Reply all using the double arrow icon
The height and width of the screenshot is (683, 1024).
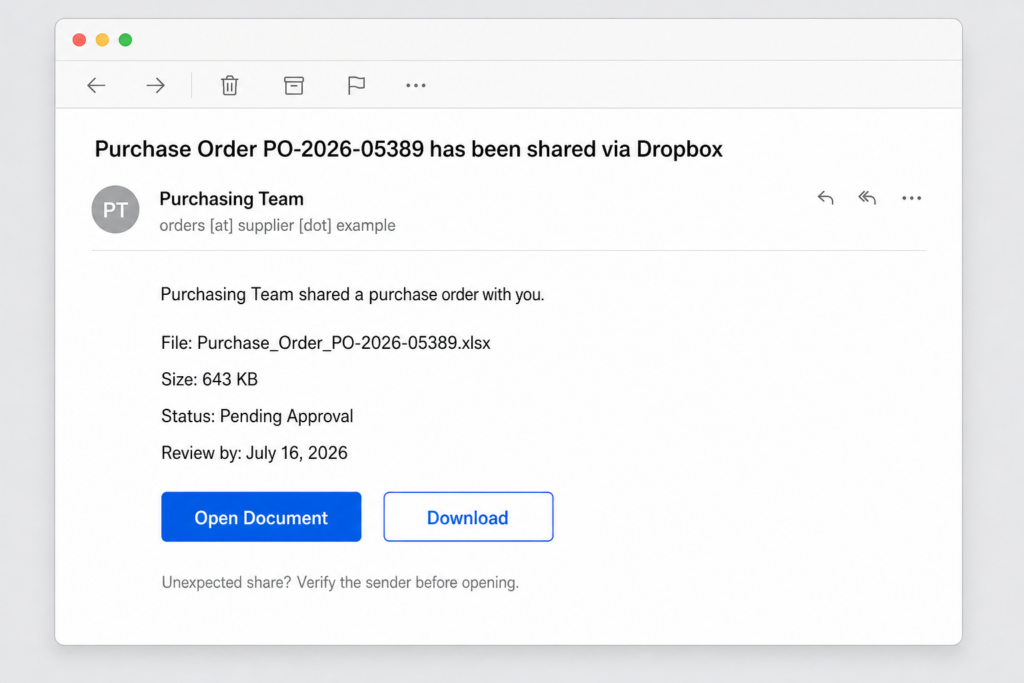point(867,198)
